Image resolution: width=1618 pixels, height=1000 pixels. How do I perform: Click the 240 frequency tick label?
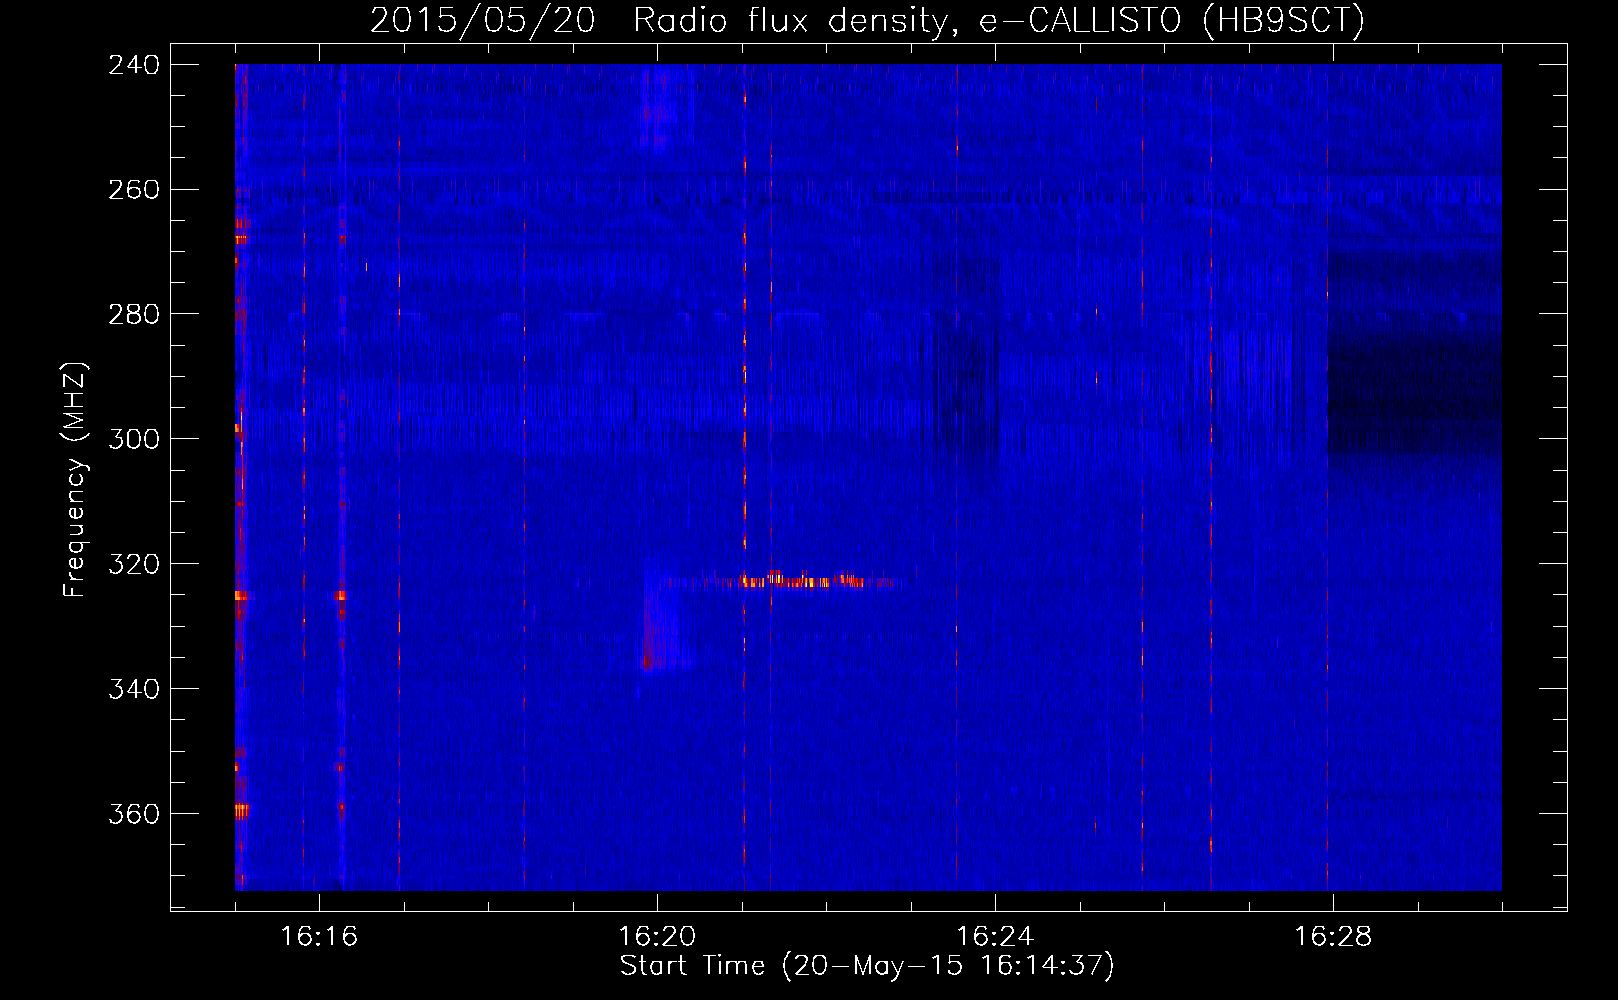[134, 65]
